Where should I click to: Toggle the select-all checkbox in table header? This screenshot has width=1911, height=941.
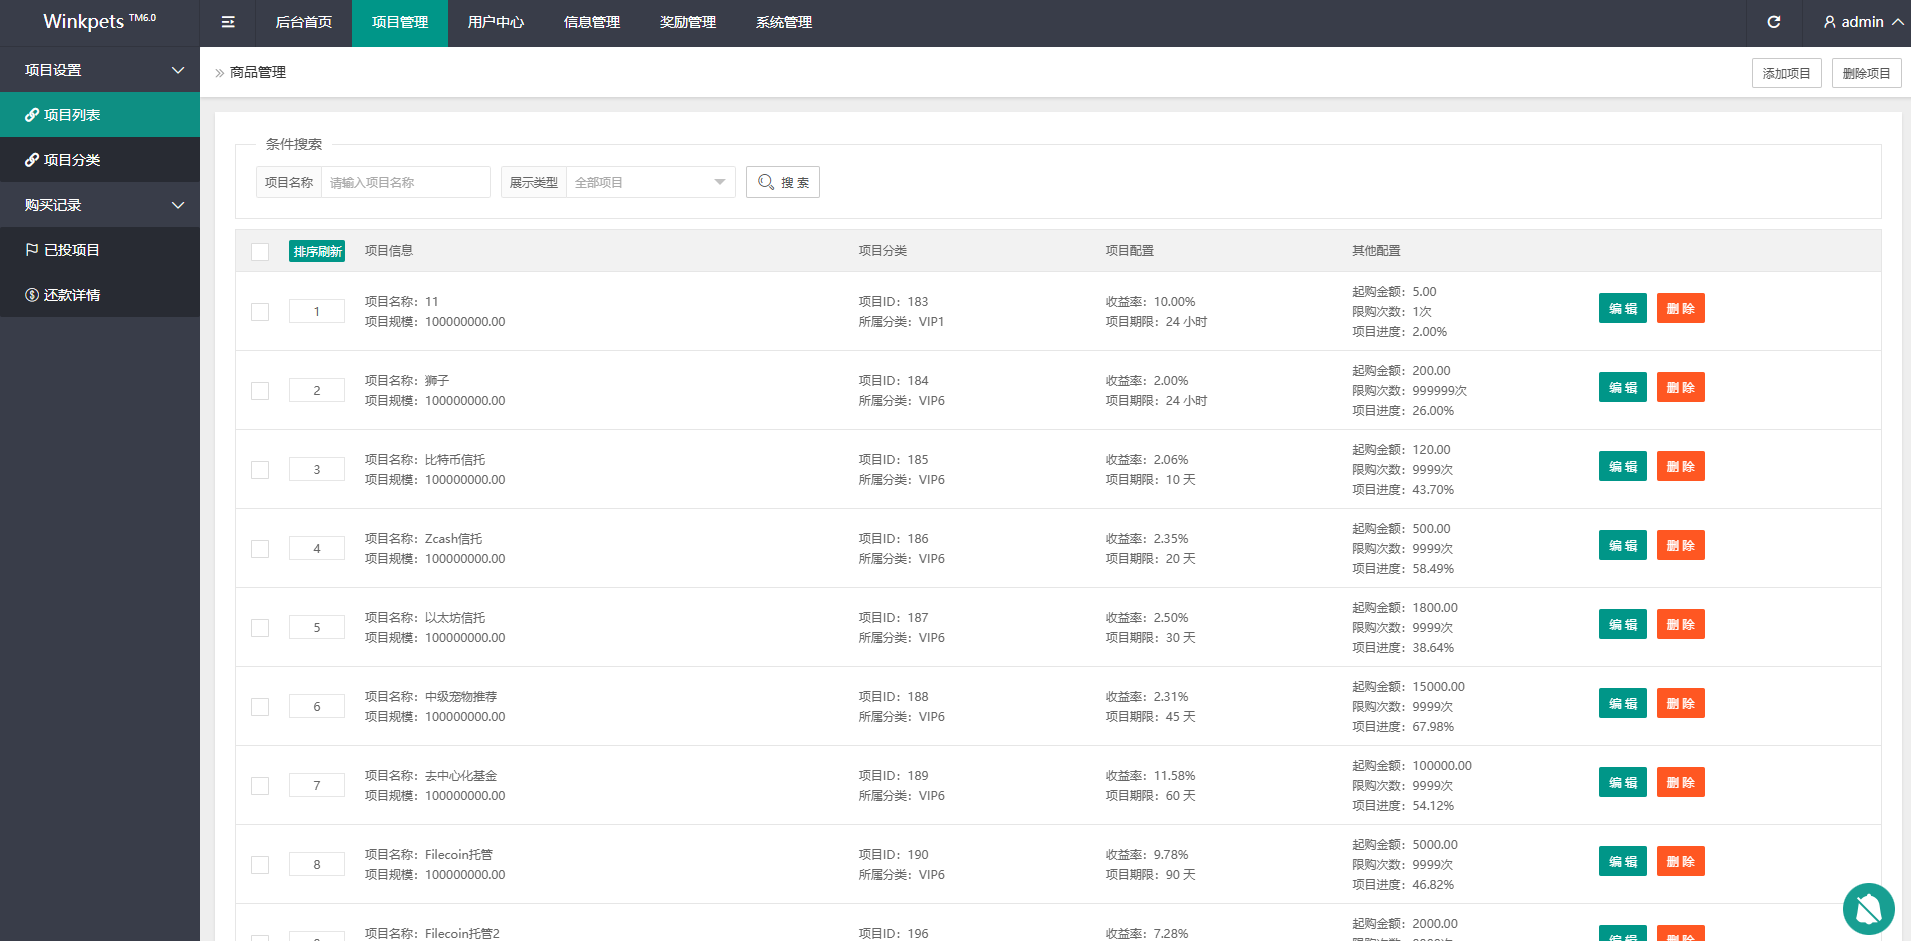260,251
